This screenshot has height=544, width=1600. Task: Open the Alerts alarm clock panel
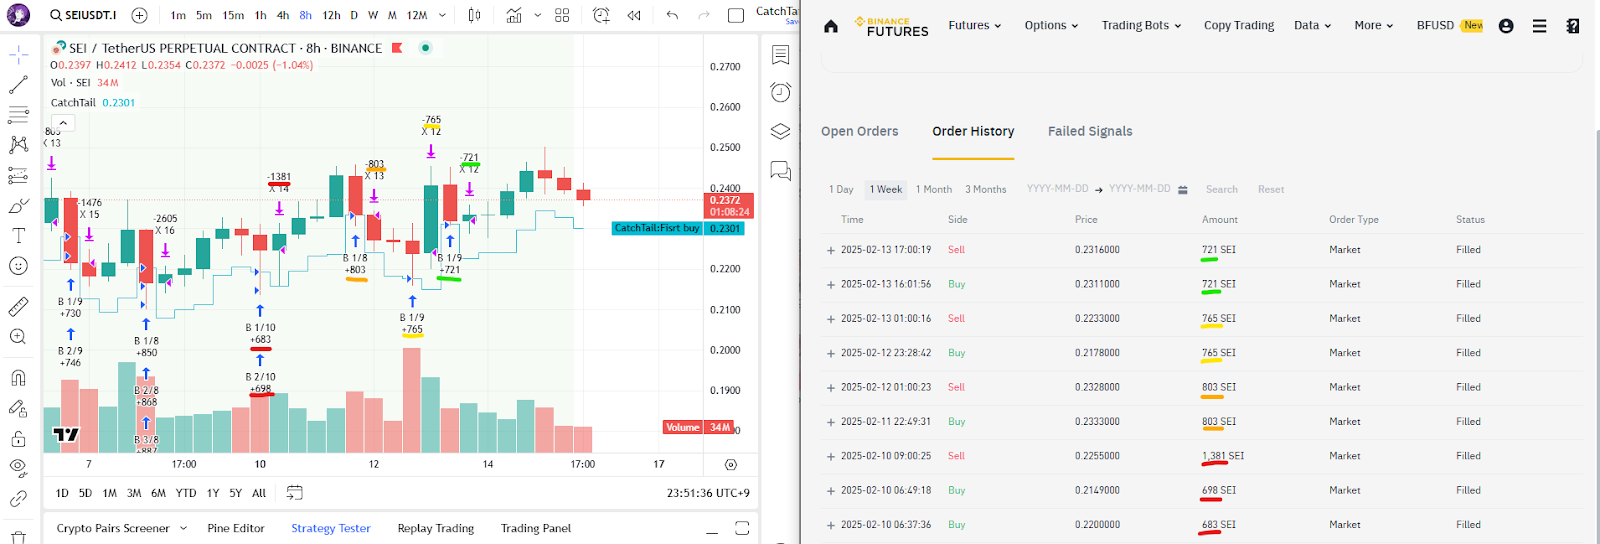click(x=781, y=93)
